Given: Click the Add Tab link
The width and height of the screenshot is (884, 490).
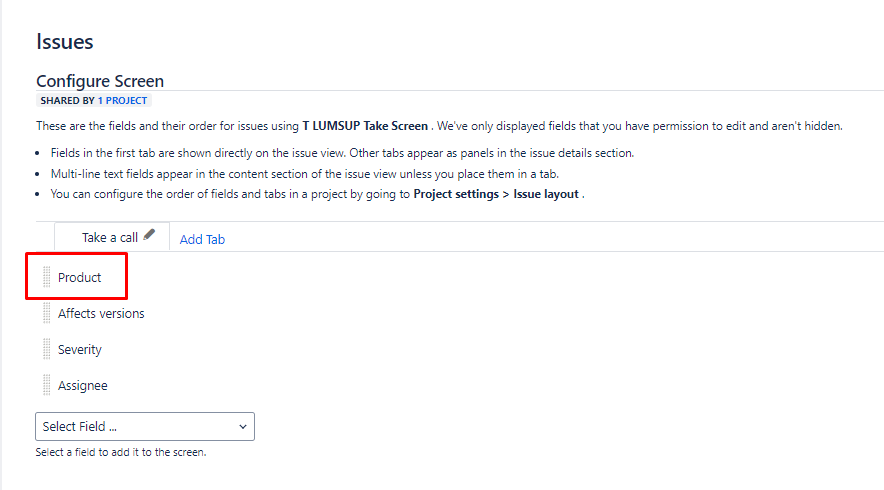Looking at the screenshot, I should tap(202, 239).
